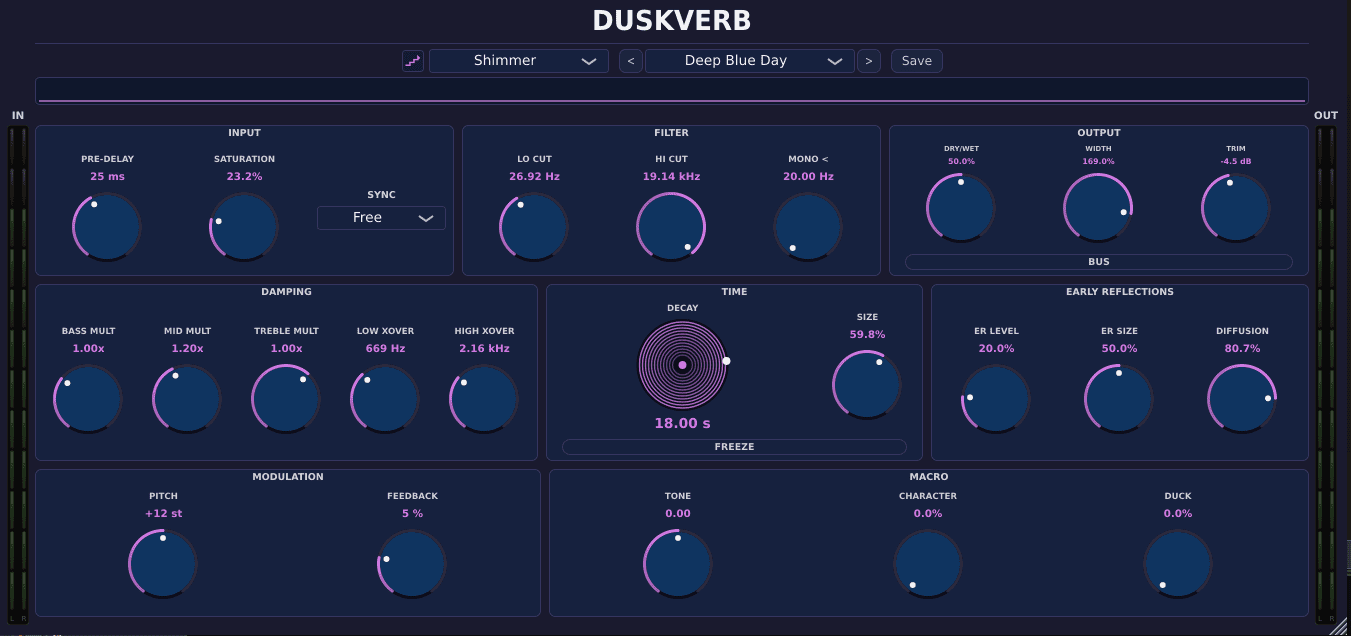The image size is (1351, 636).
Task: Click the Lo Cut knob
Action: (x=534, y=226)
